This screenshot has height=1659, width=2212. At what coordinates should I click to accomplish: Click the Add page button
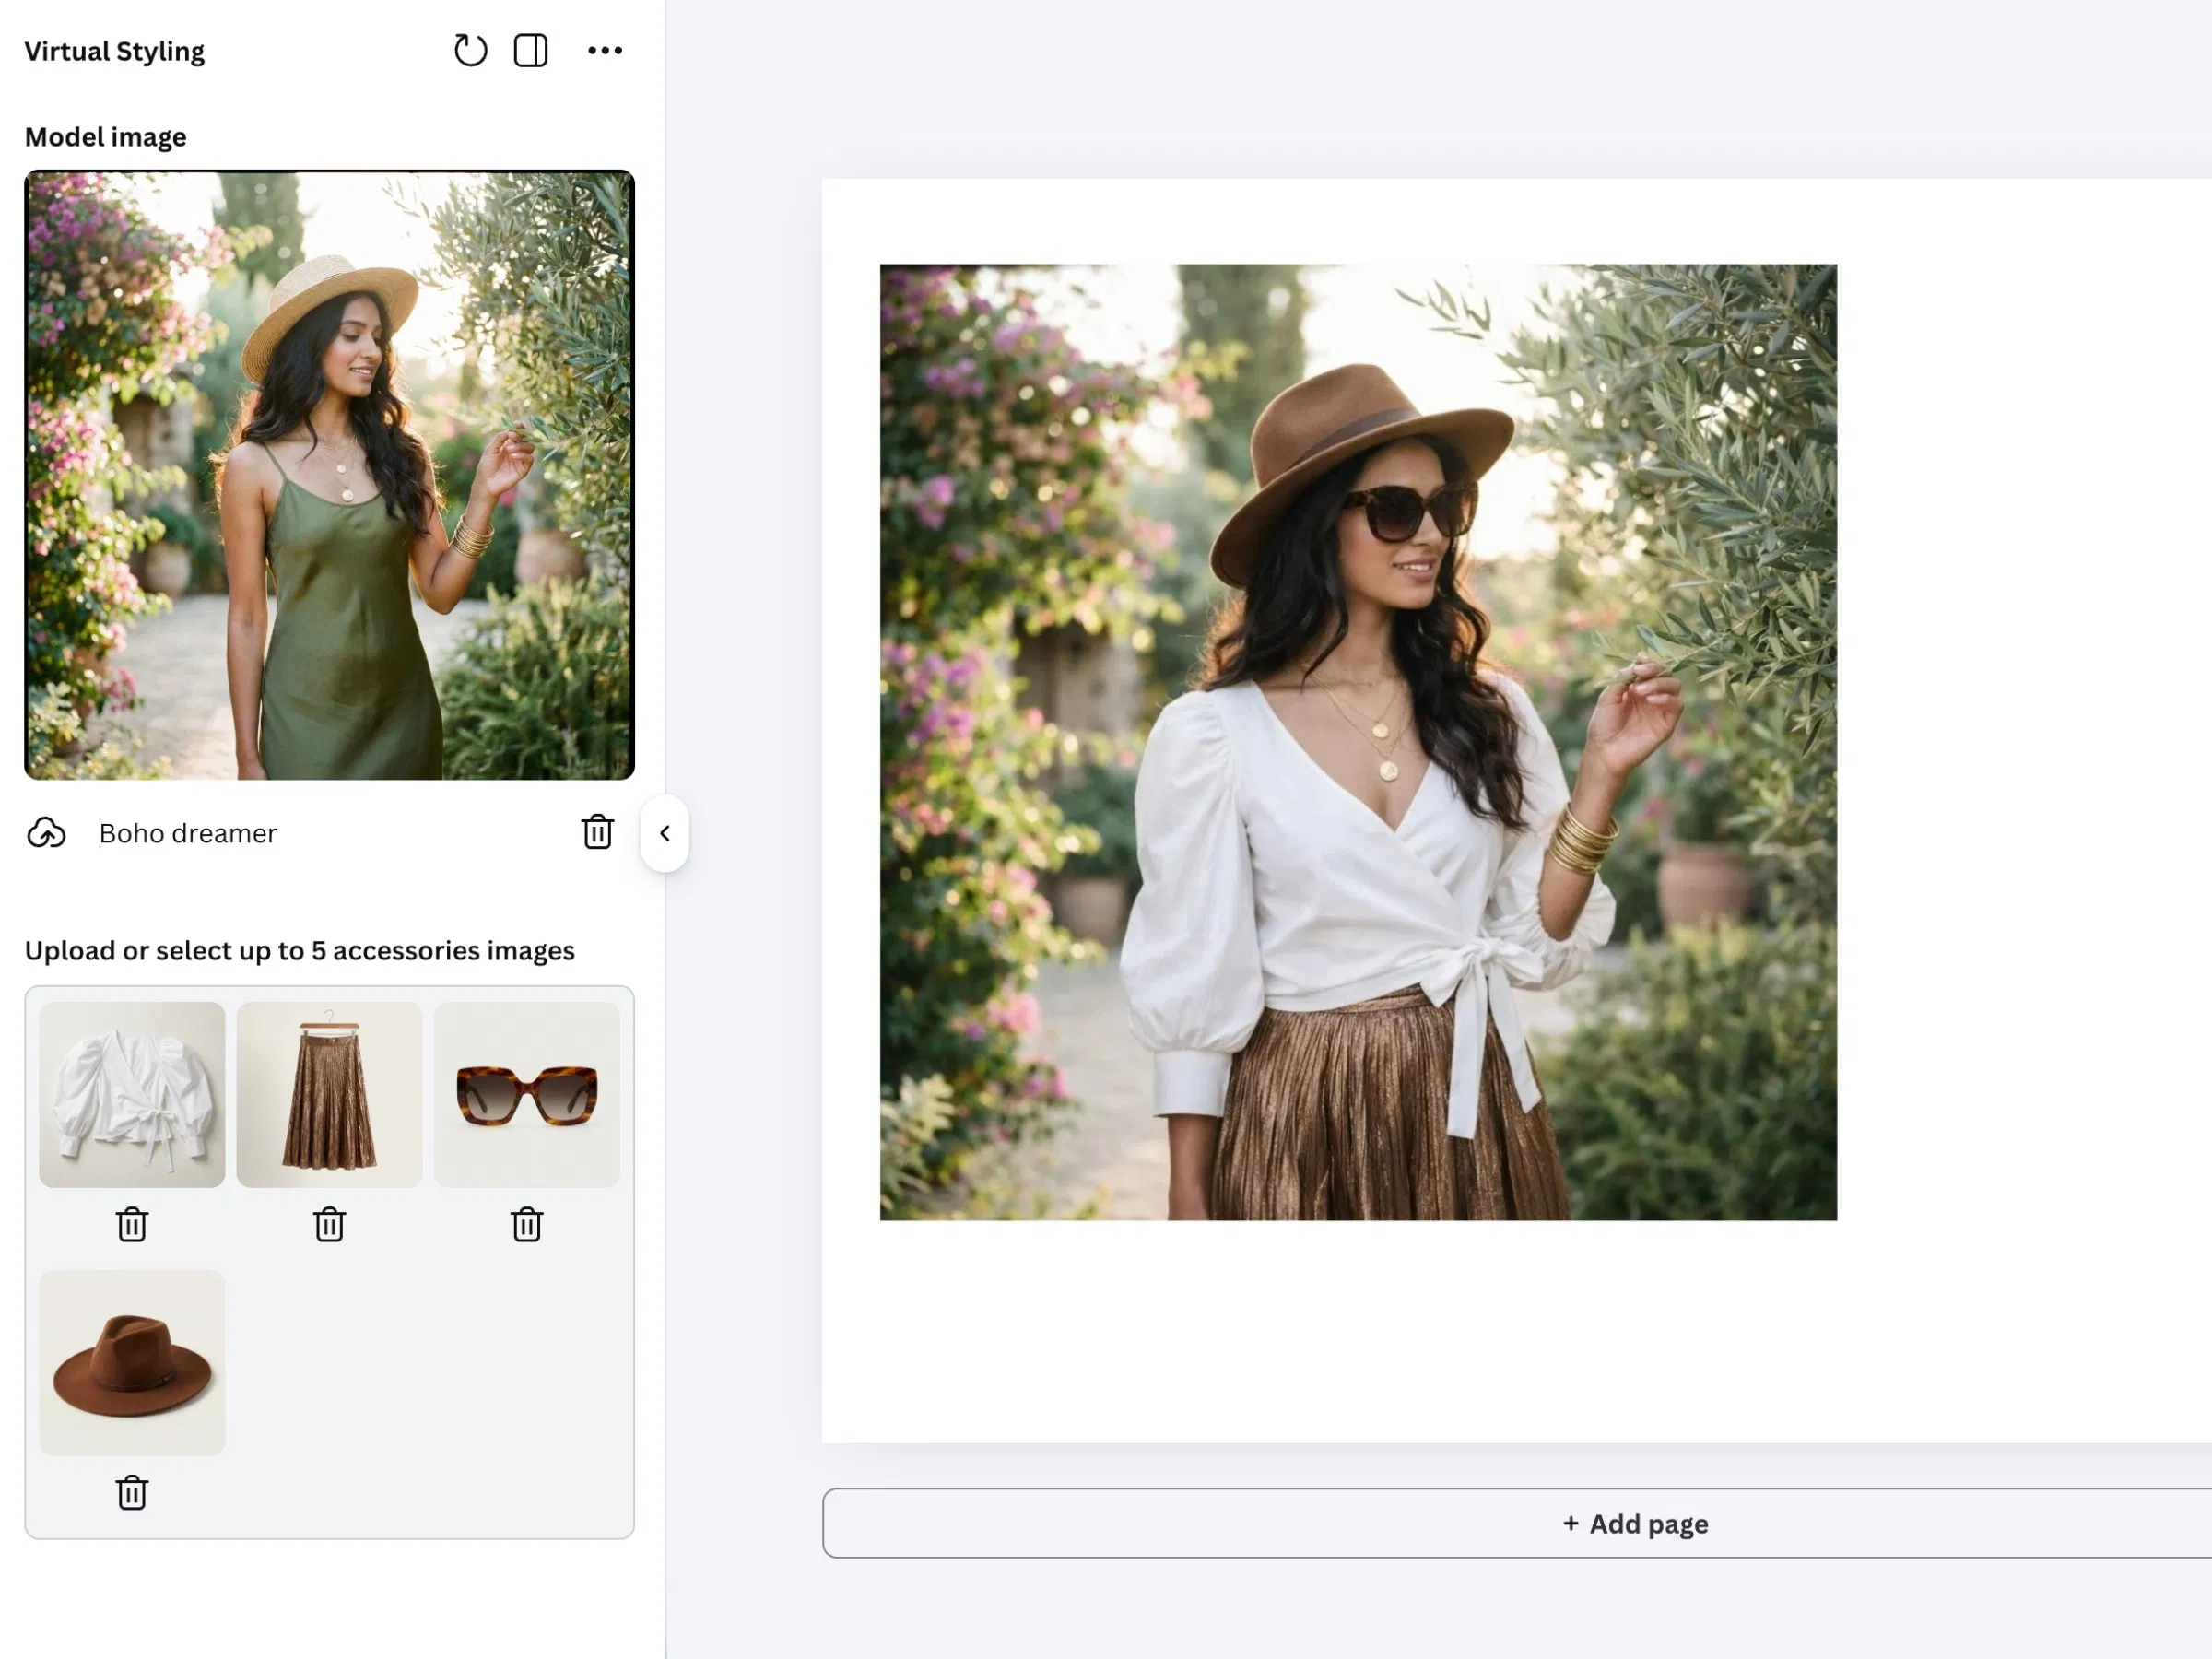[1635, 1523]
